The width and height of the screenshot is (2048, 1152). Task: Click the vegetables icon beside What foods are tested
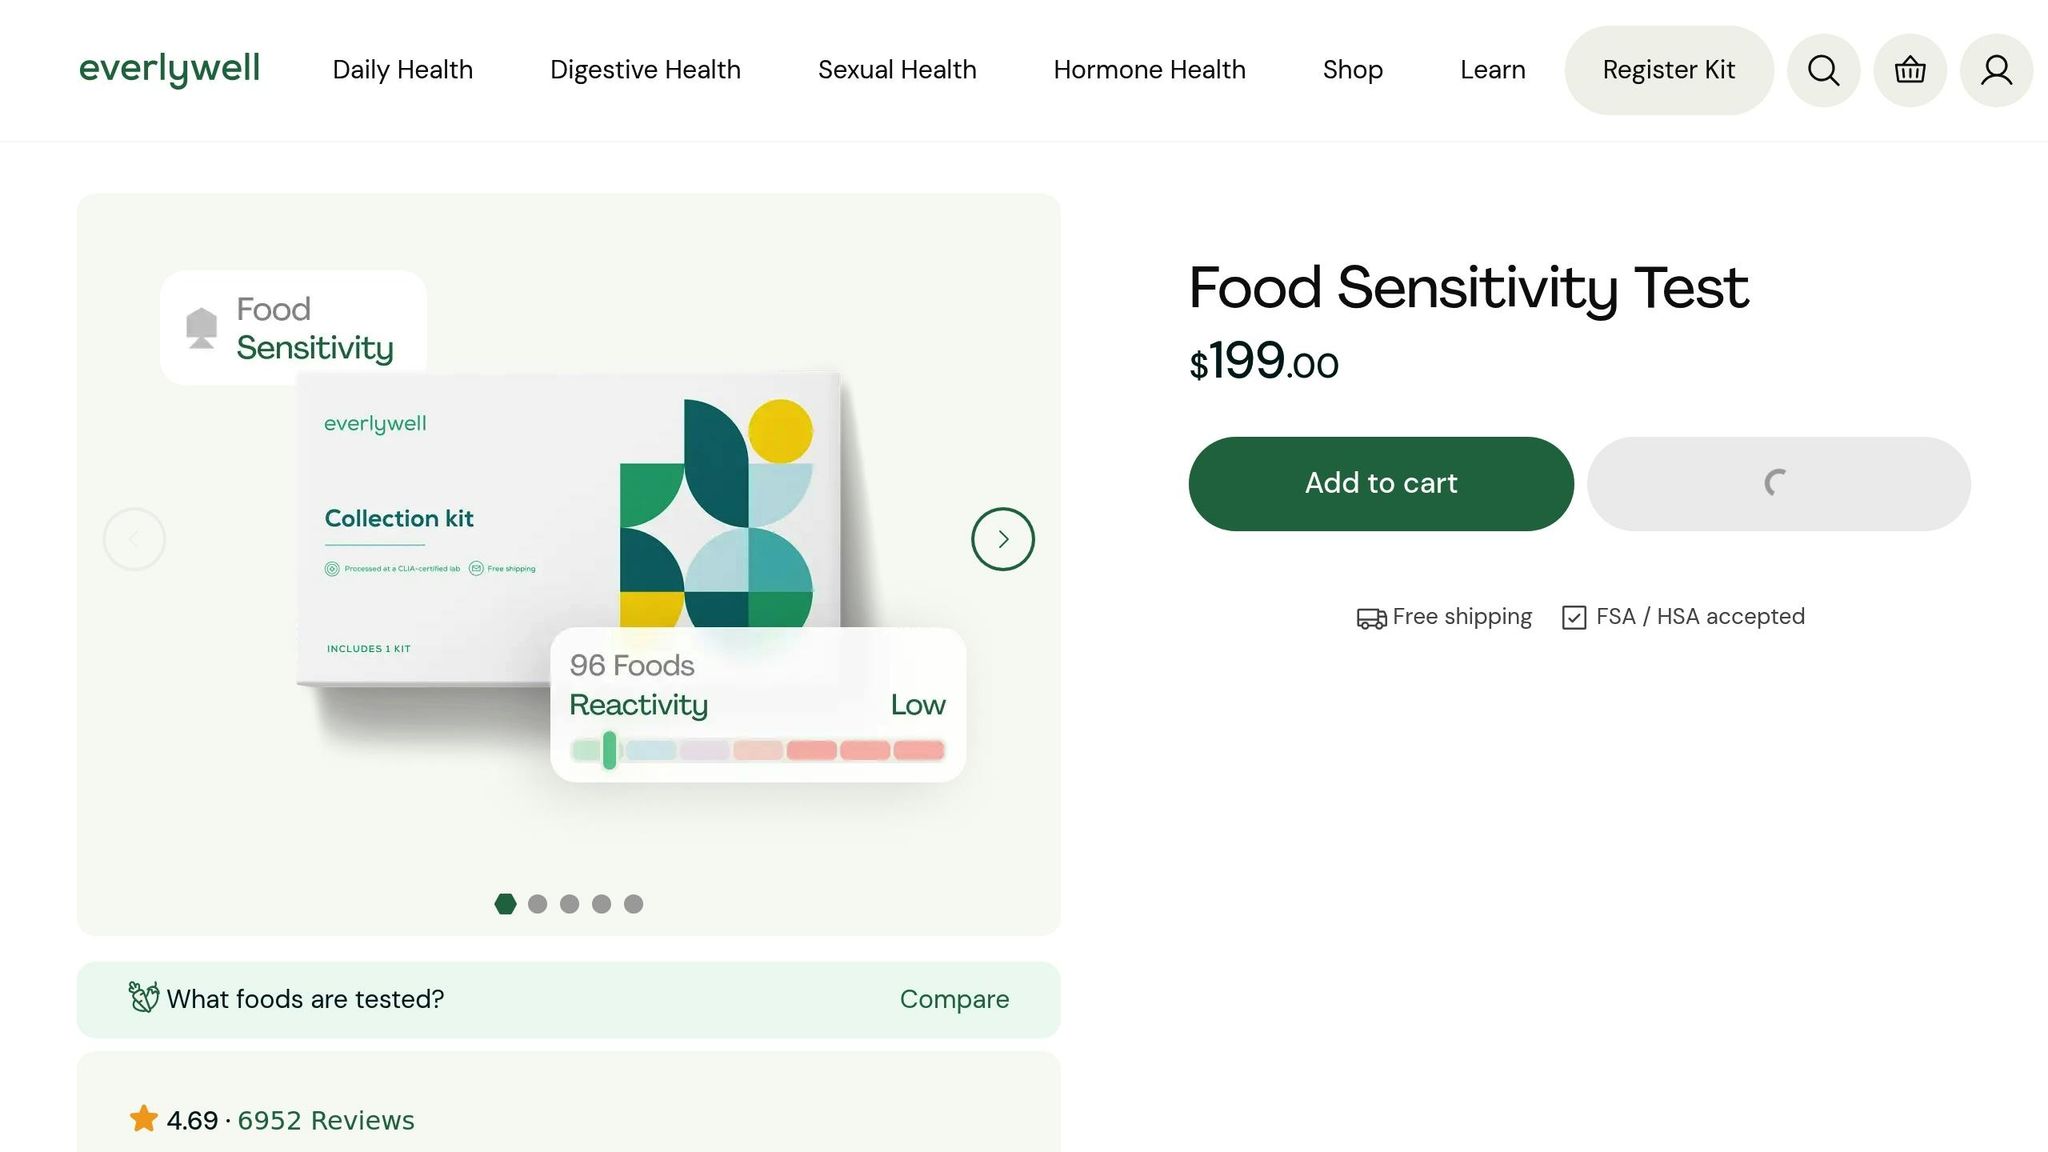point(144,997)
